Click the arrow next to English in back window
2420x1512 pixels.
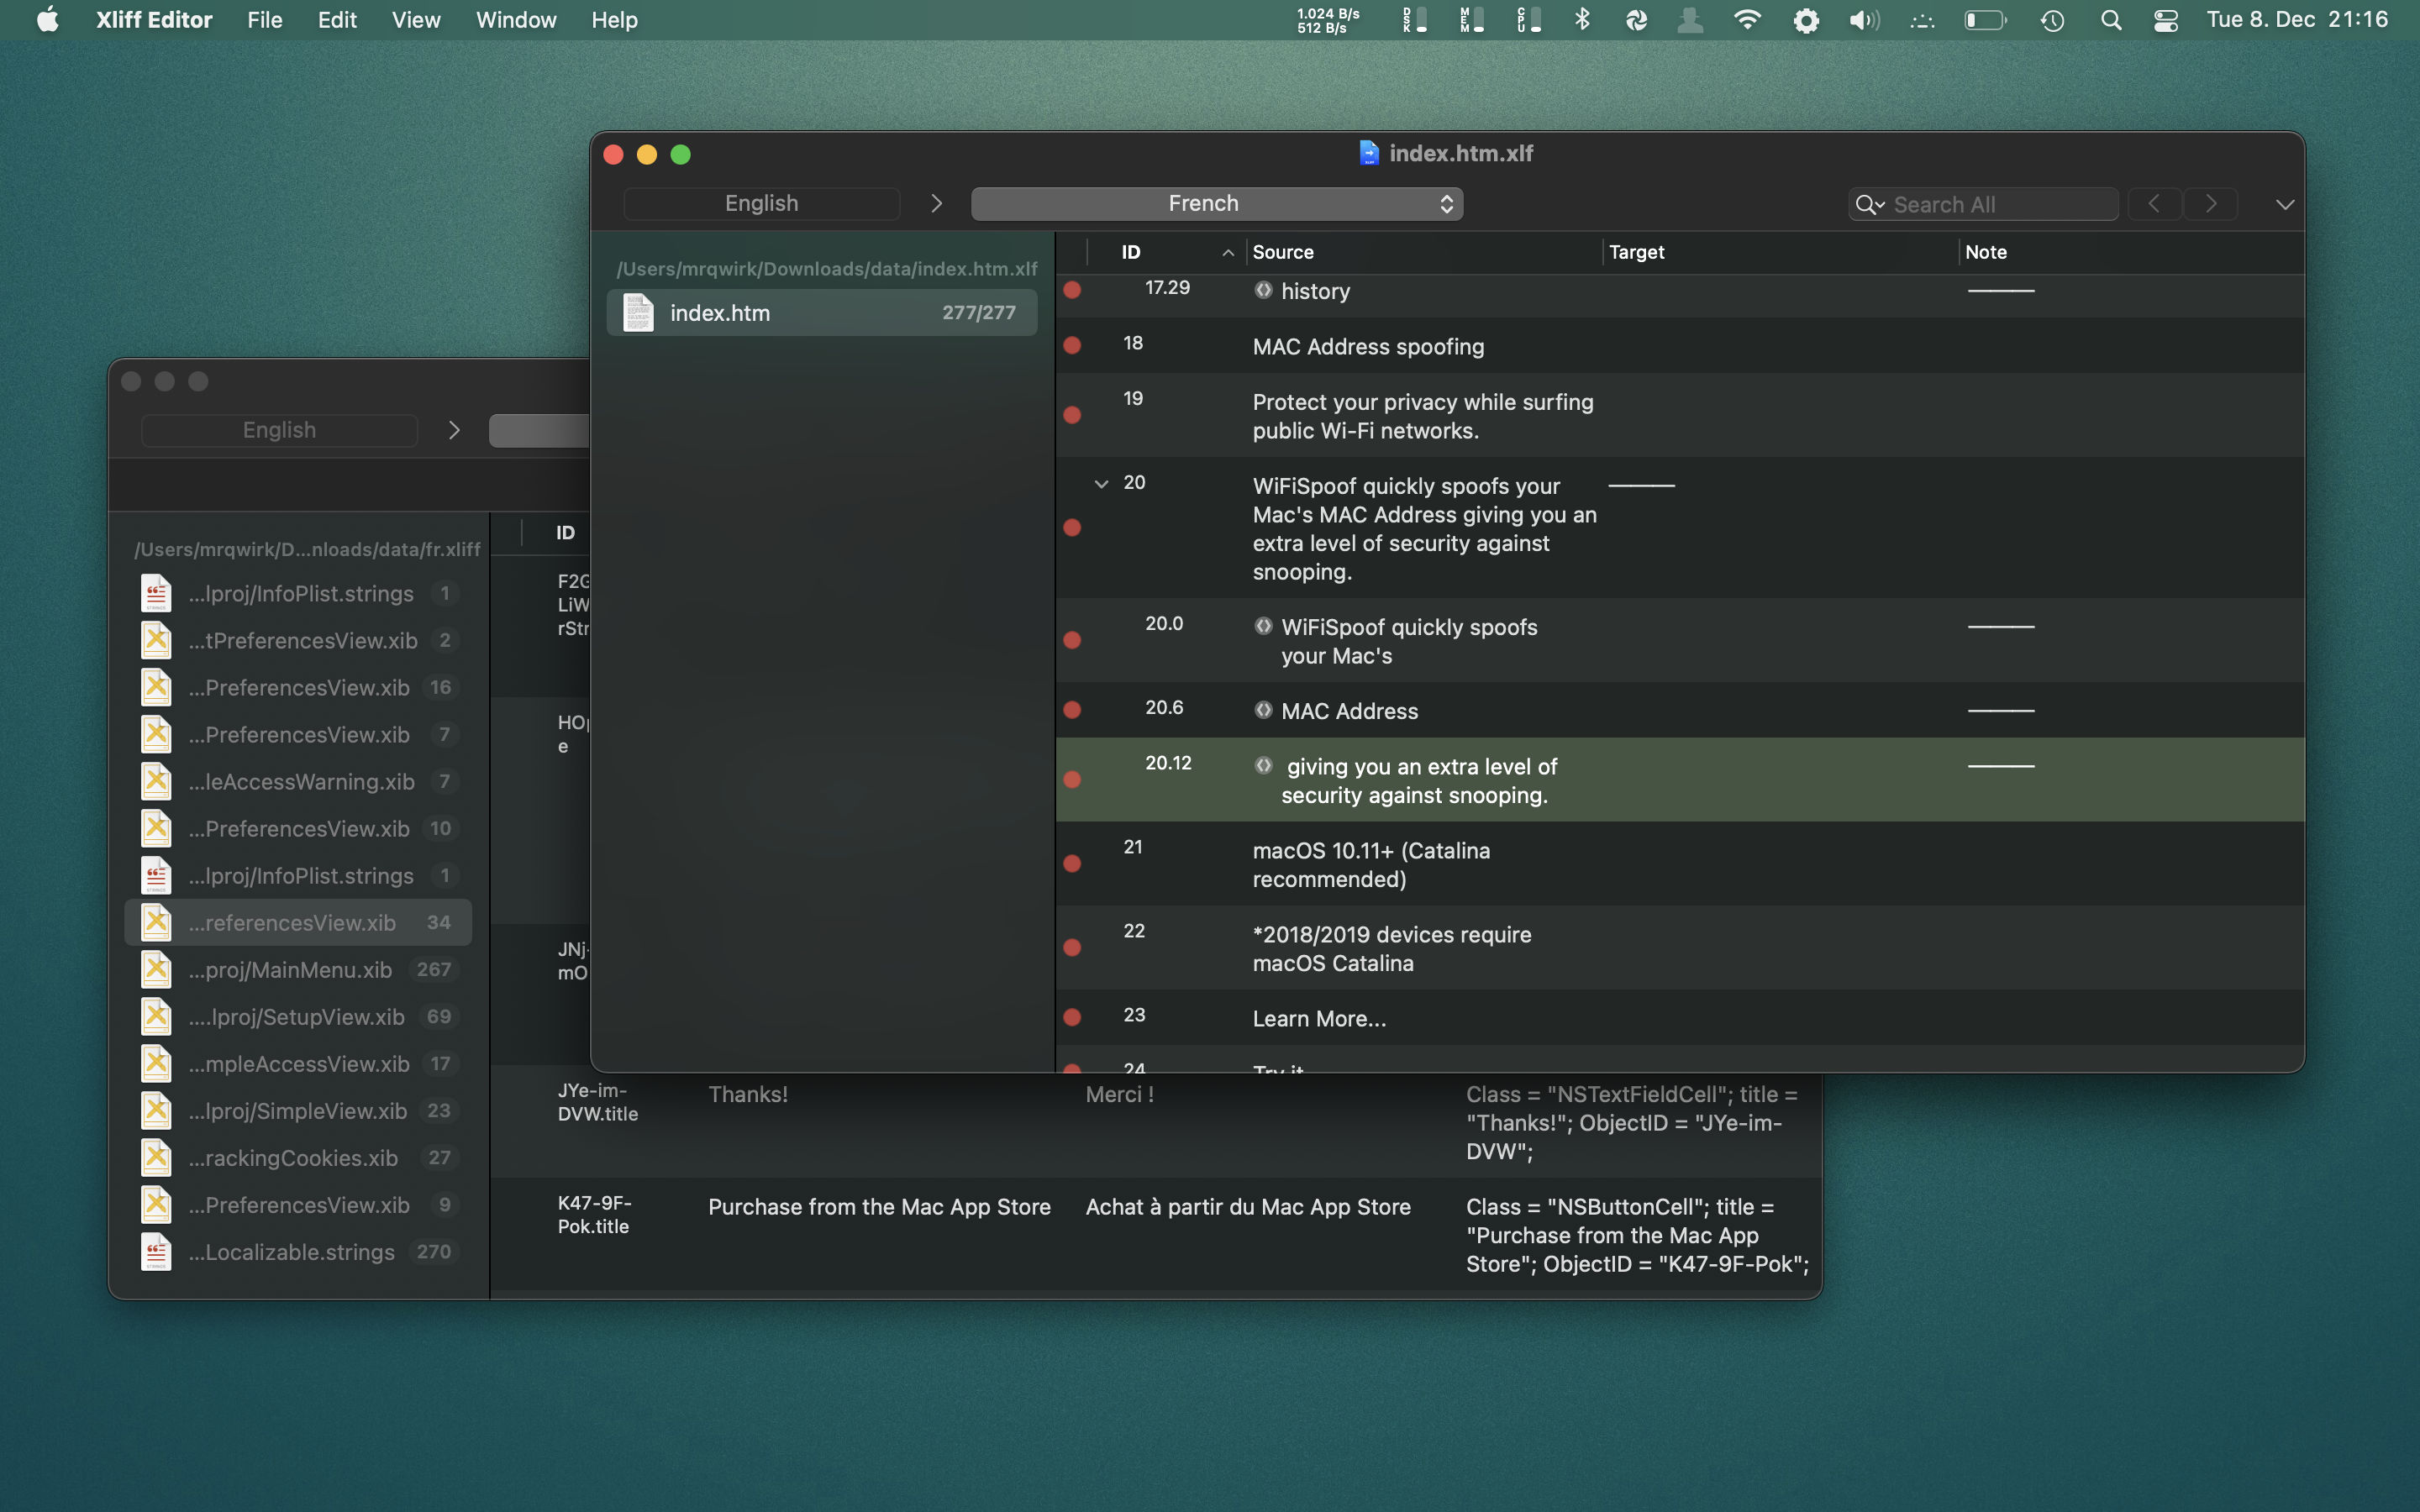(454, 431)
